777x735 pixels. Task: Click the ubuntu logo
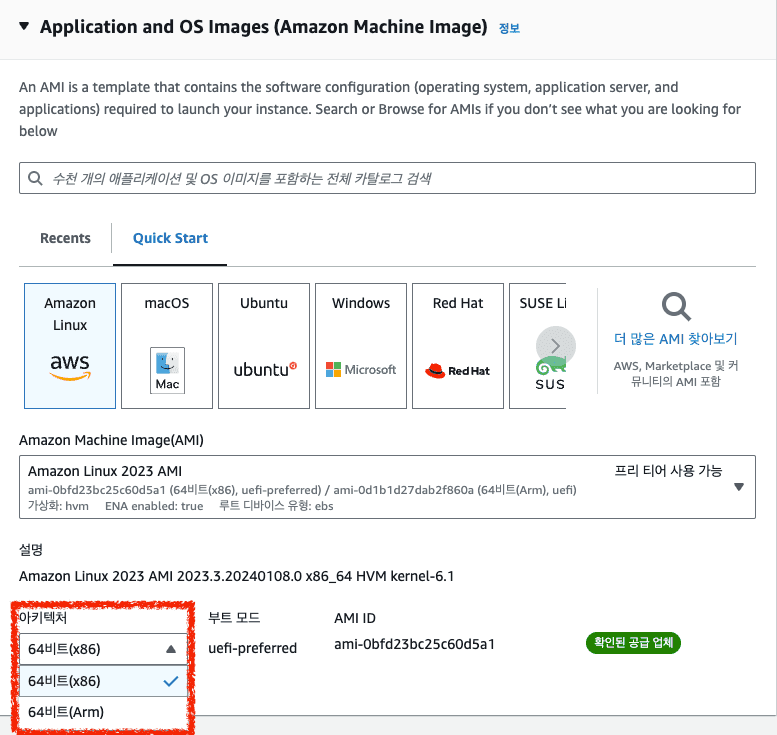click(x=265, y=370)
